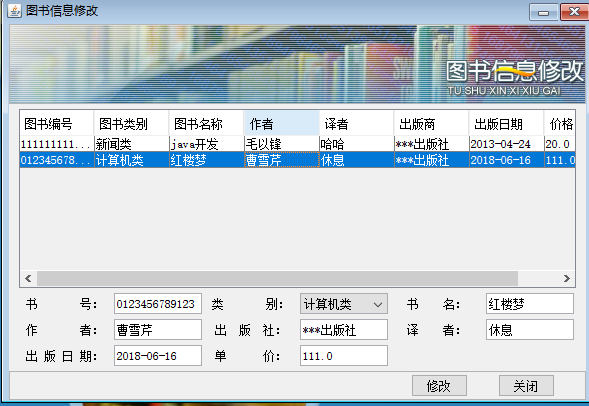The width and height of the screenshot is (589, 406).
Task: Sort by the 图书编号 column header
Action: pyautogui.click(x=56, y=124)
